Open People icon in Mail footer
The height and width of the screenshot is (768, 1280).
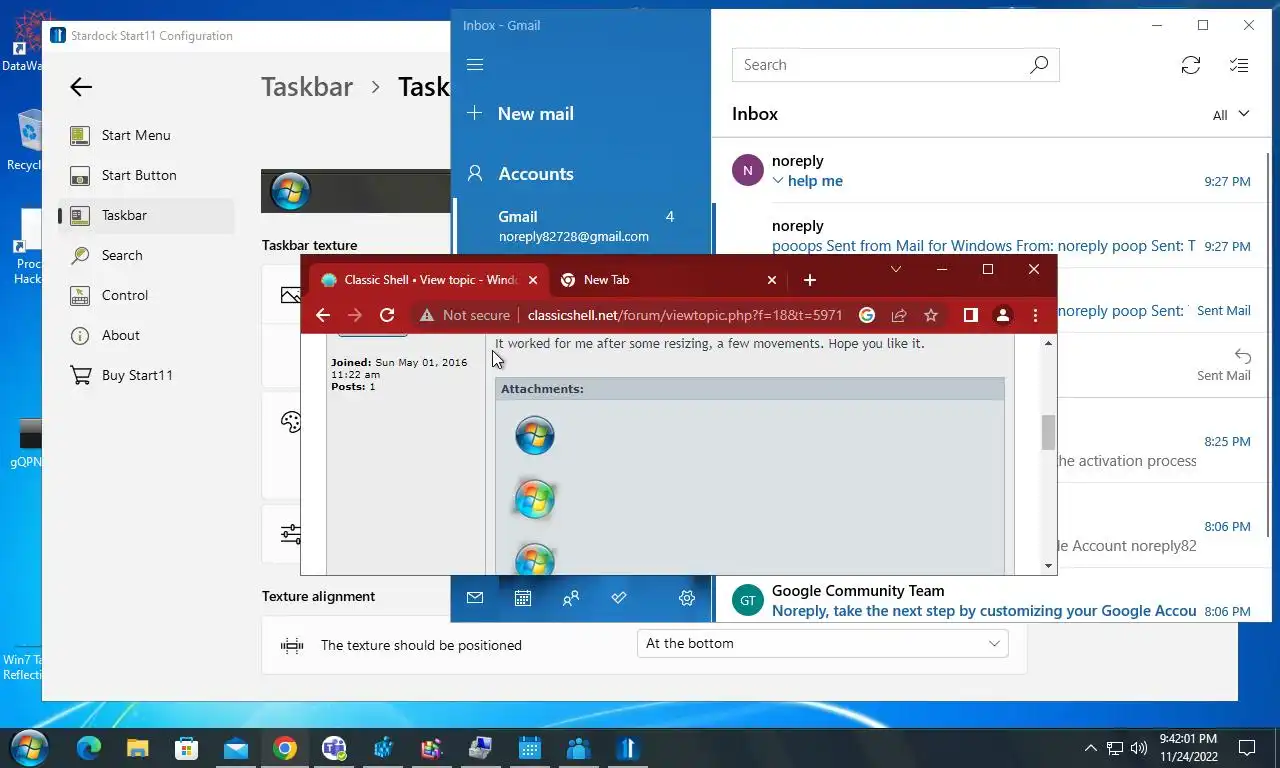click(571, 598)
